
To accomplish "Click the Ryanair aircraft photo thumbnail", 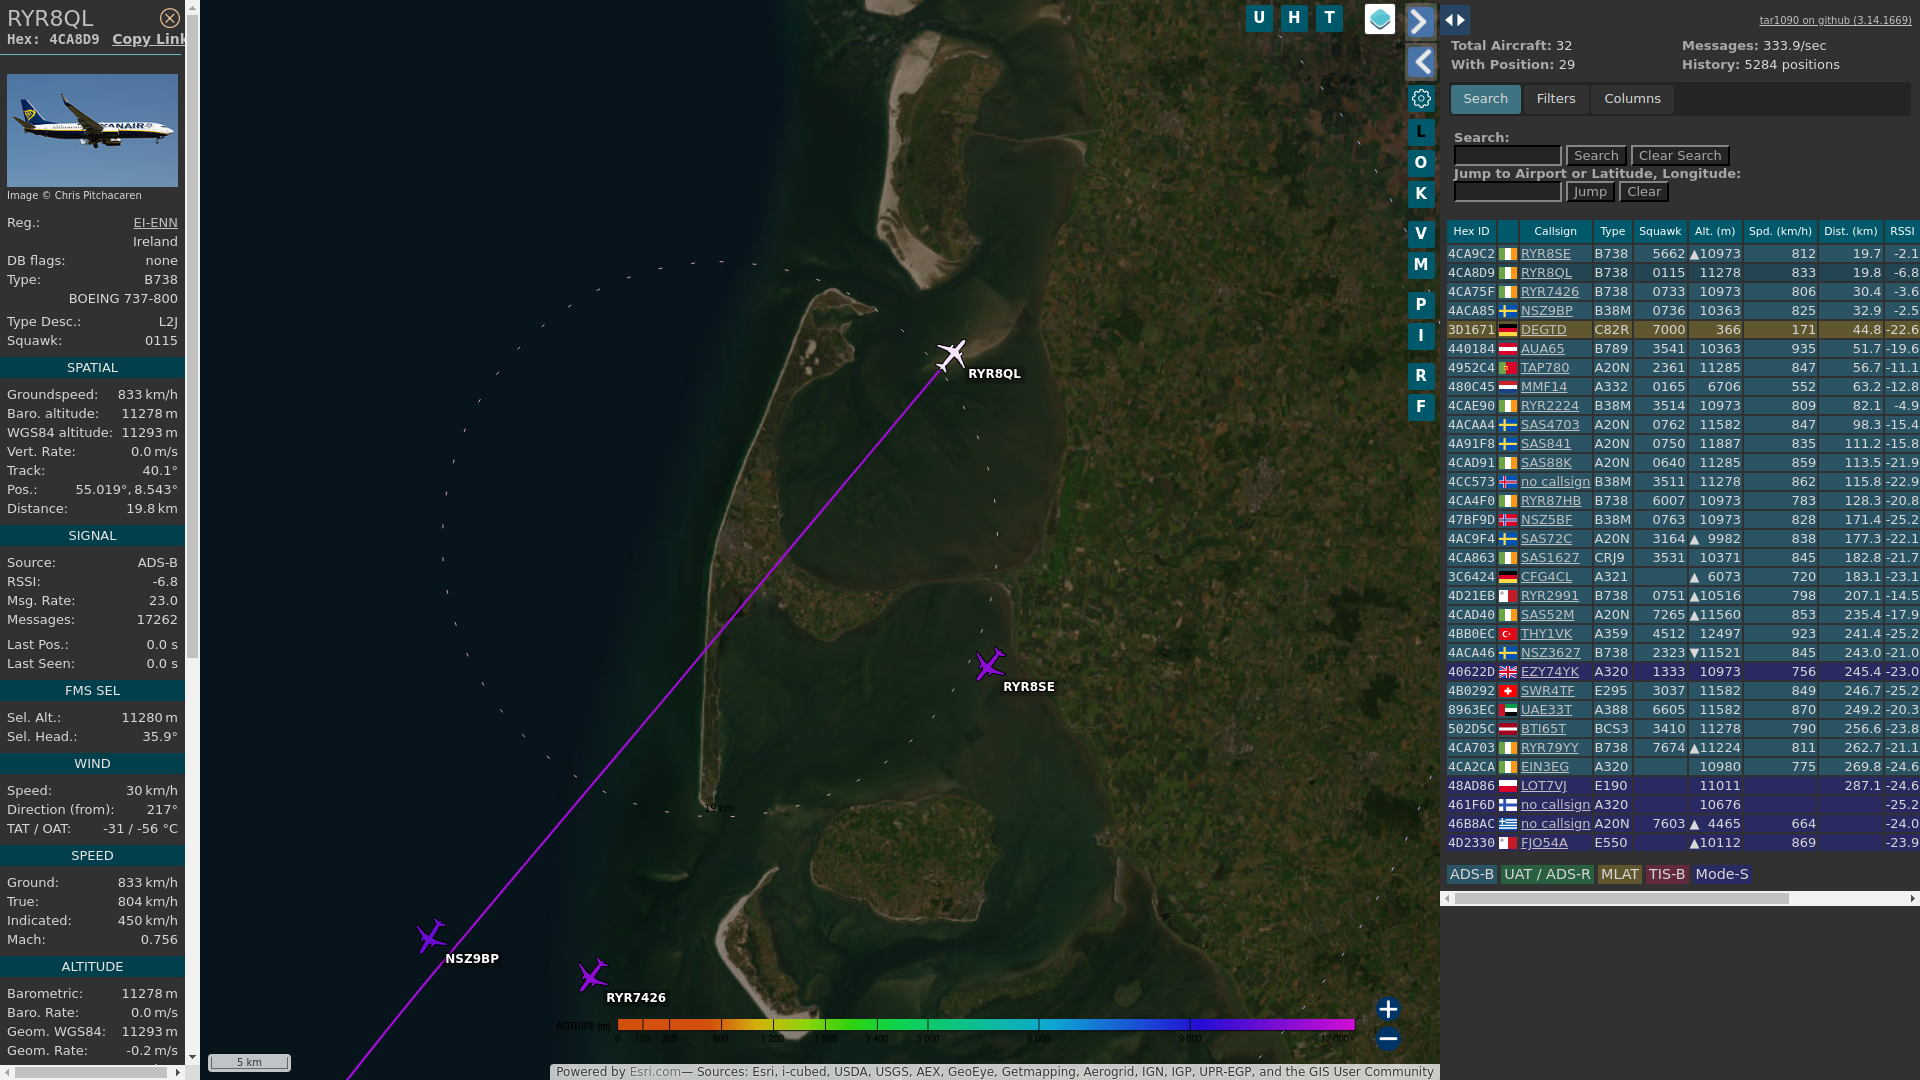I will 92,130.
